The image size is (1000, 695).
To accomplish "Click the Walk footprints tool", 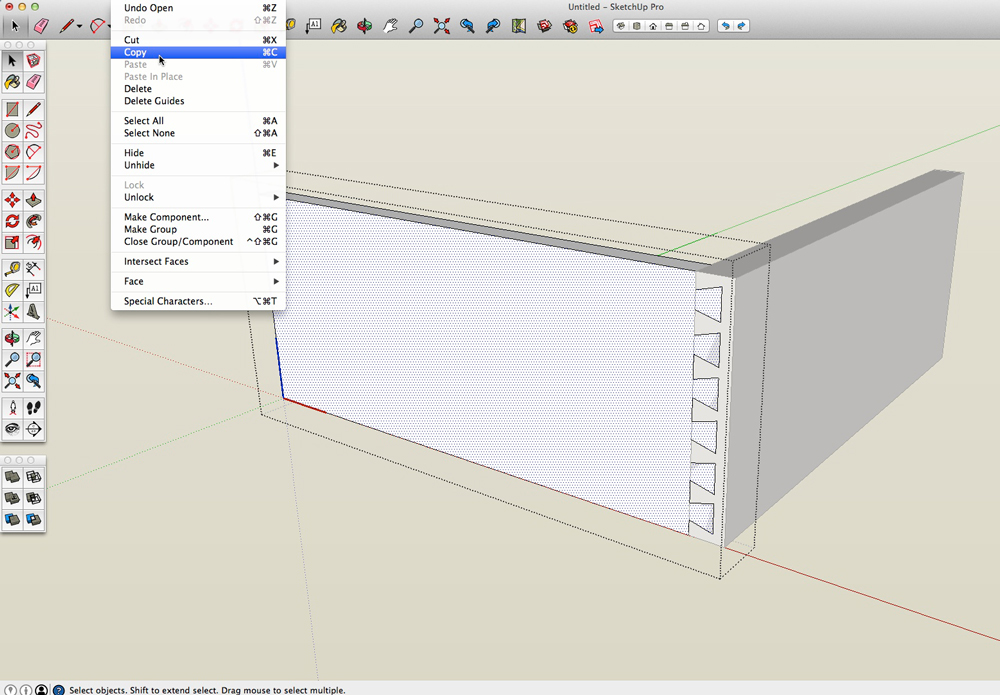I will (x=33, y=408).
